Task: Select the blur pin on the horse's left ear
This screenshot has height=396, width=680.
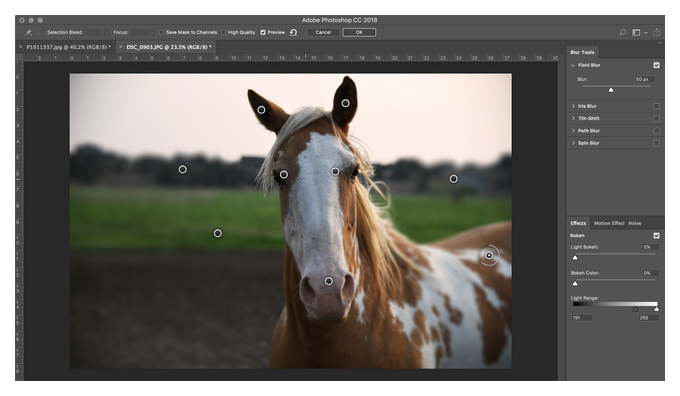Action: (261, 110)
